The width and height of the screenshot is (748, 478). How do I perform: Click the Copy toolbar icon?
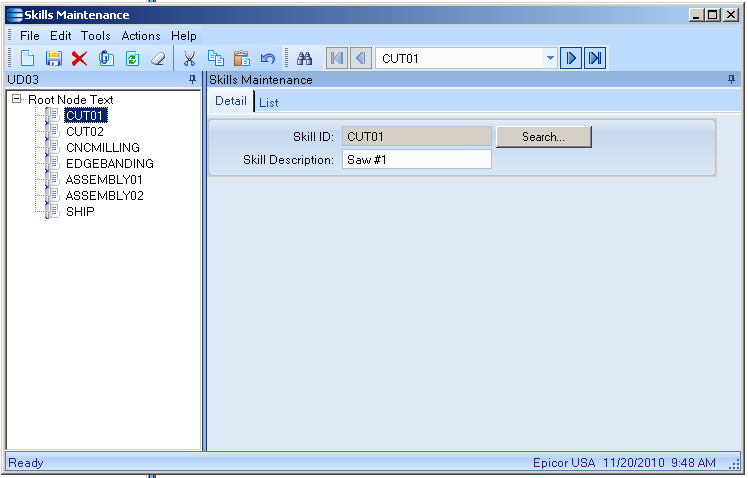(x=216, y=58)
